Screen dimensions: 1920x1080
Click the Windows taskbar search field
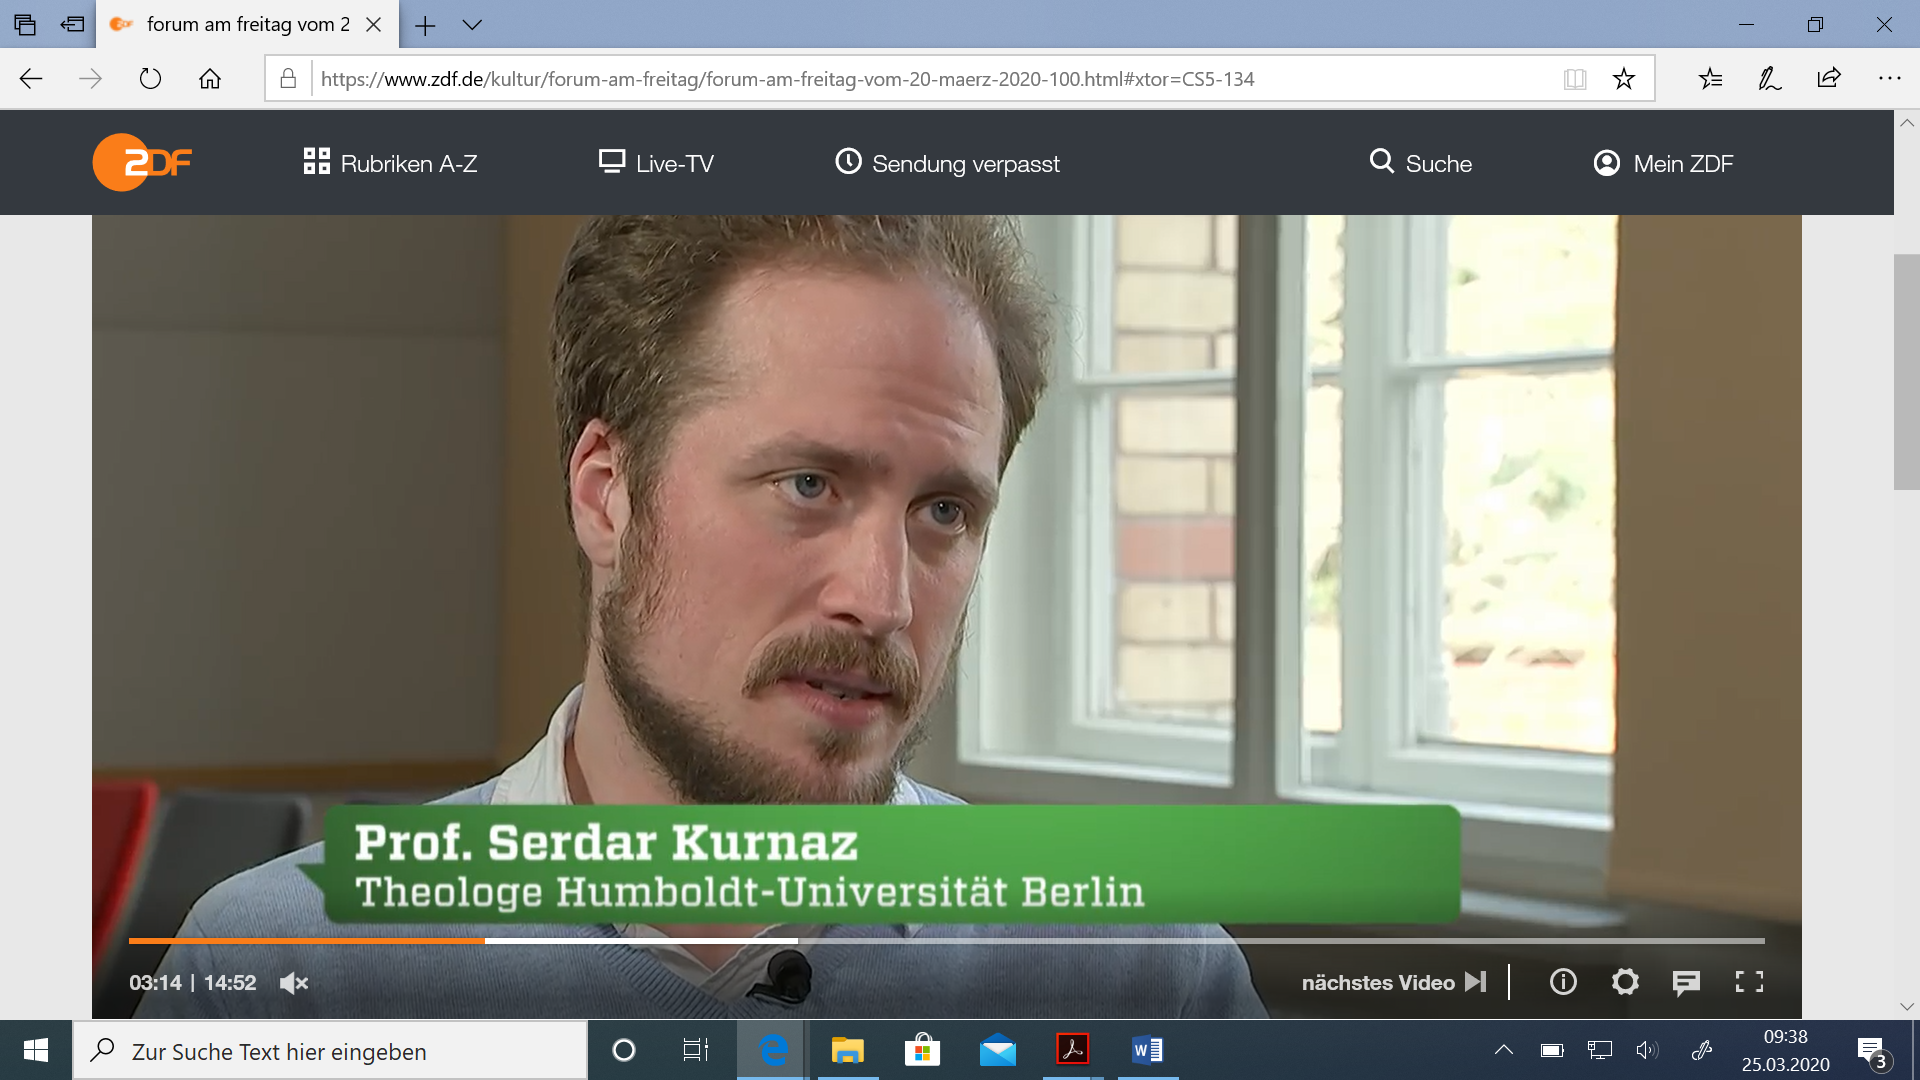tap(330, 1051)
